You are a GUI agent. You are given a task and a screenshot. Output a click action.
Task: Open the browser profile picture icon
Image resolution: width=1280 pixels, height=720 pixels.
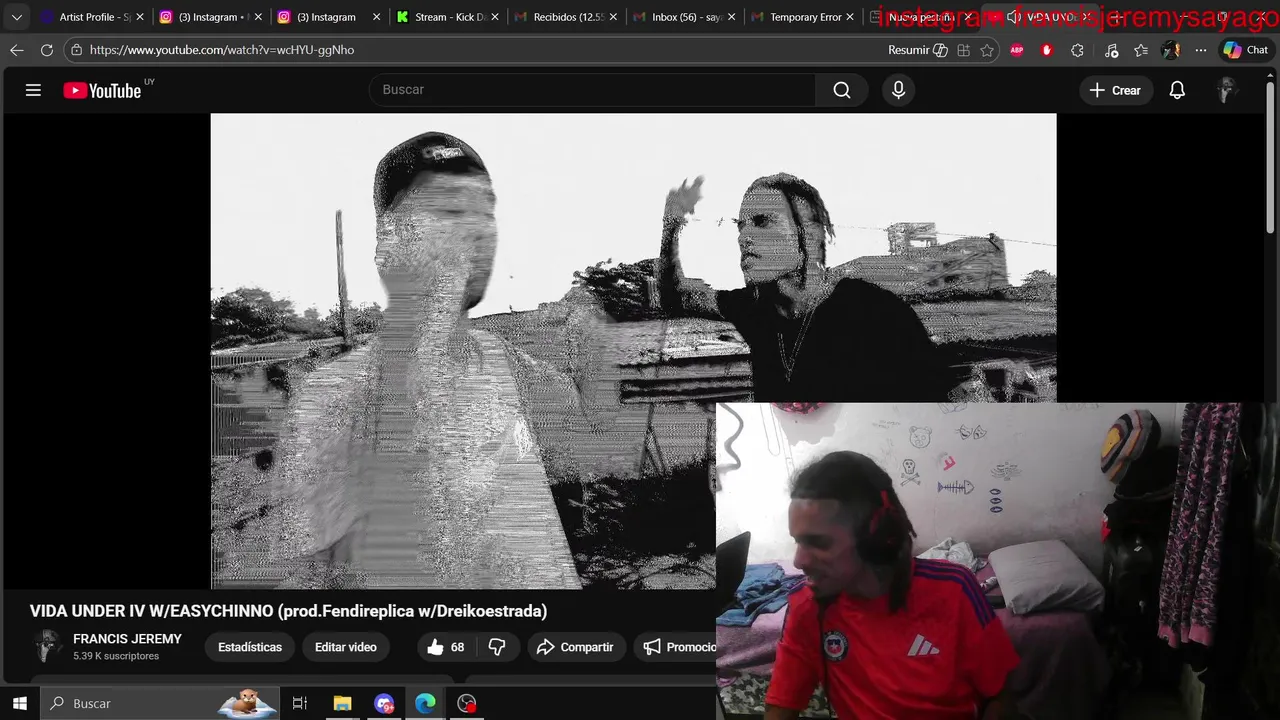[1171, 50]
